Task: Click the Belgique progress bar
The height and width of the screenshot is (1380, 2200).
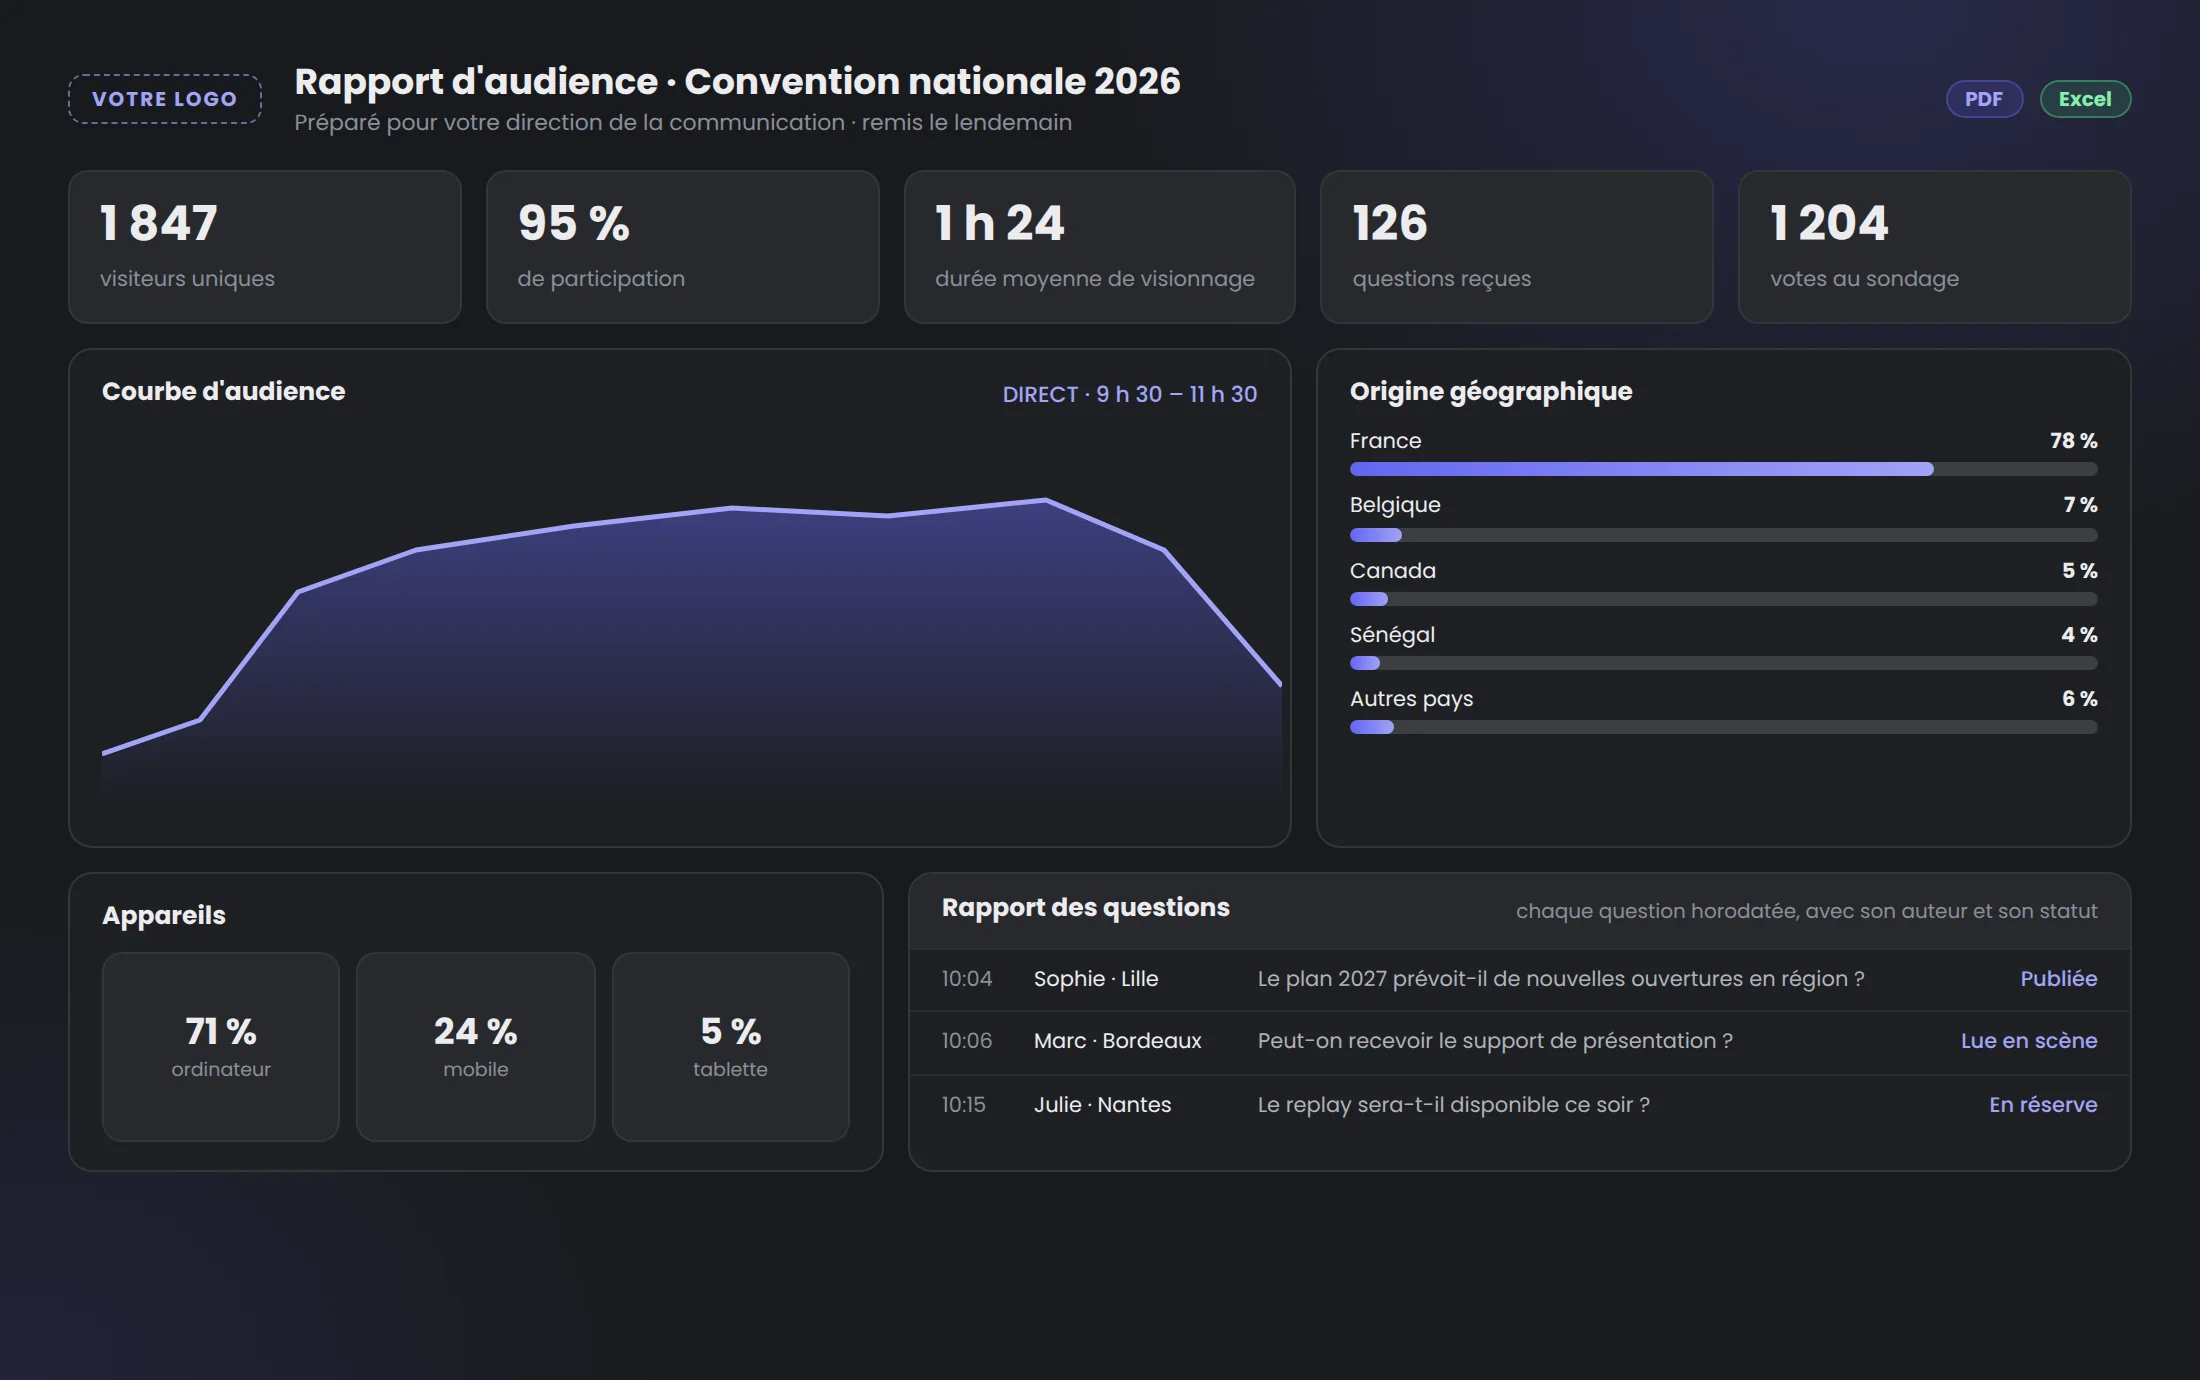Action: [x=1724, y=535]
